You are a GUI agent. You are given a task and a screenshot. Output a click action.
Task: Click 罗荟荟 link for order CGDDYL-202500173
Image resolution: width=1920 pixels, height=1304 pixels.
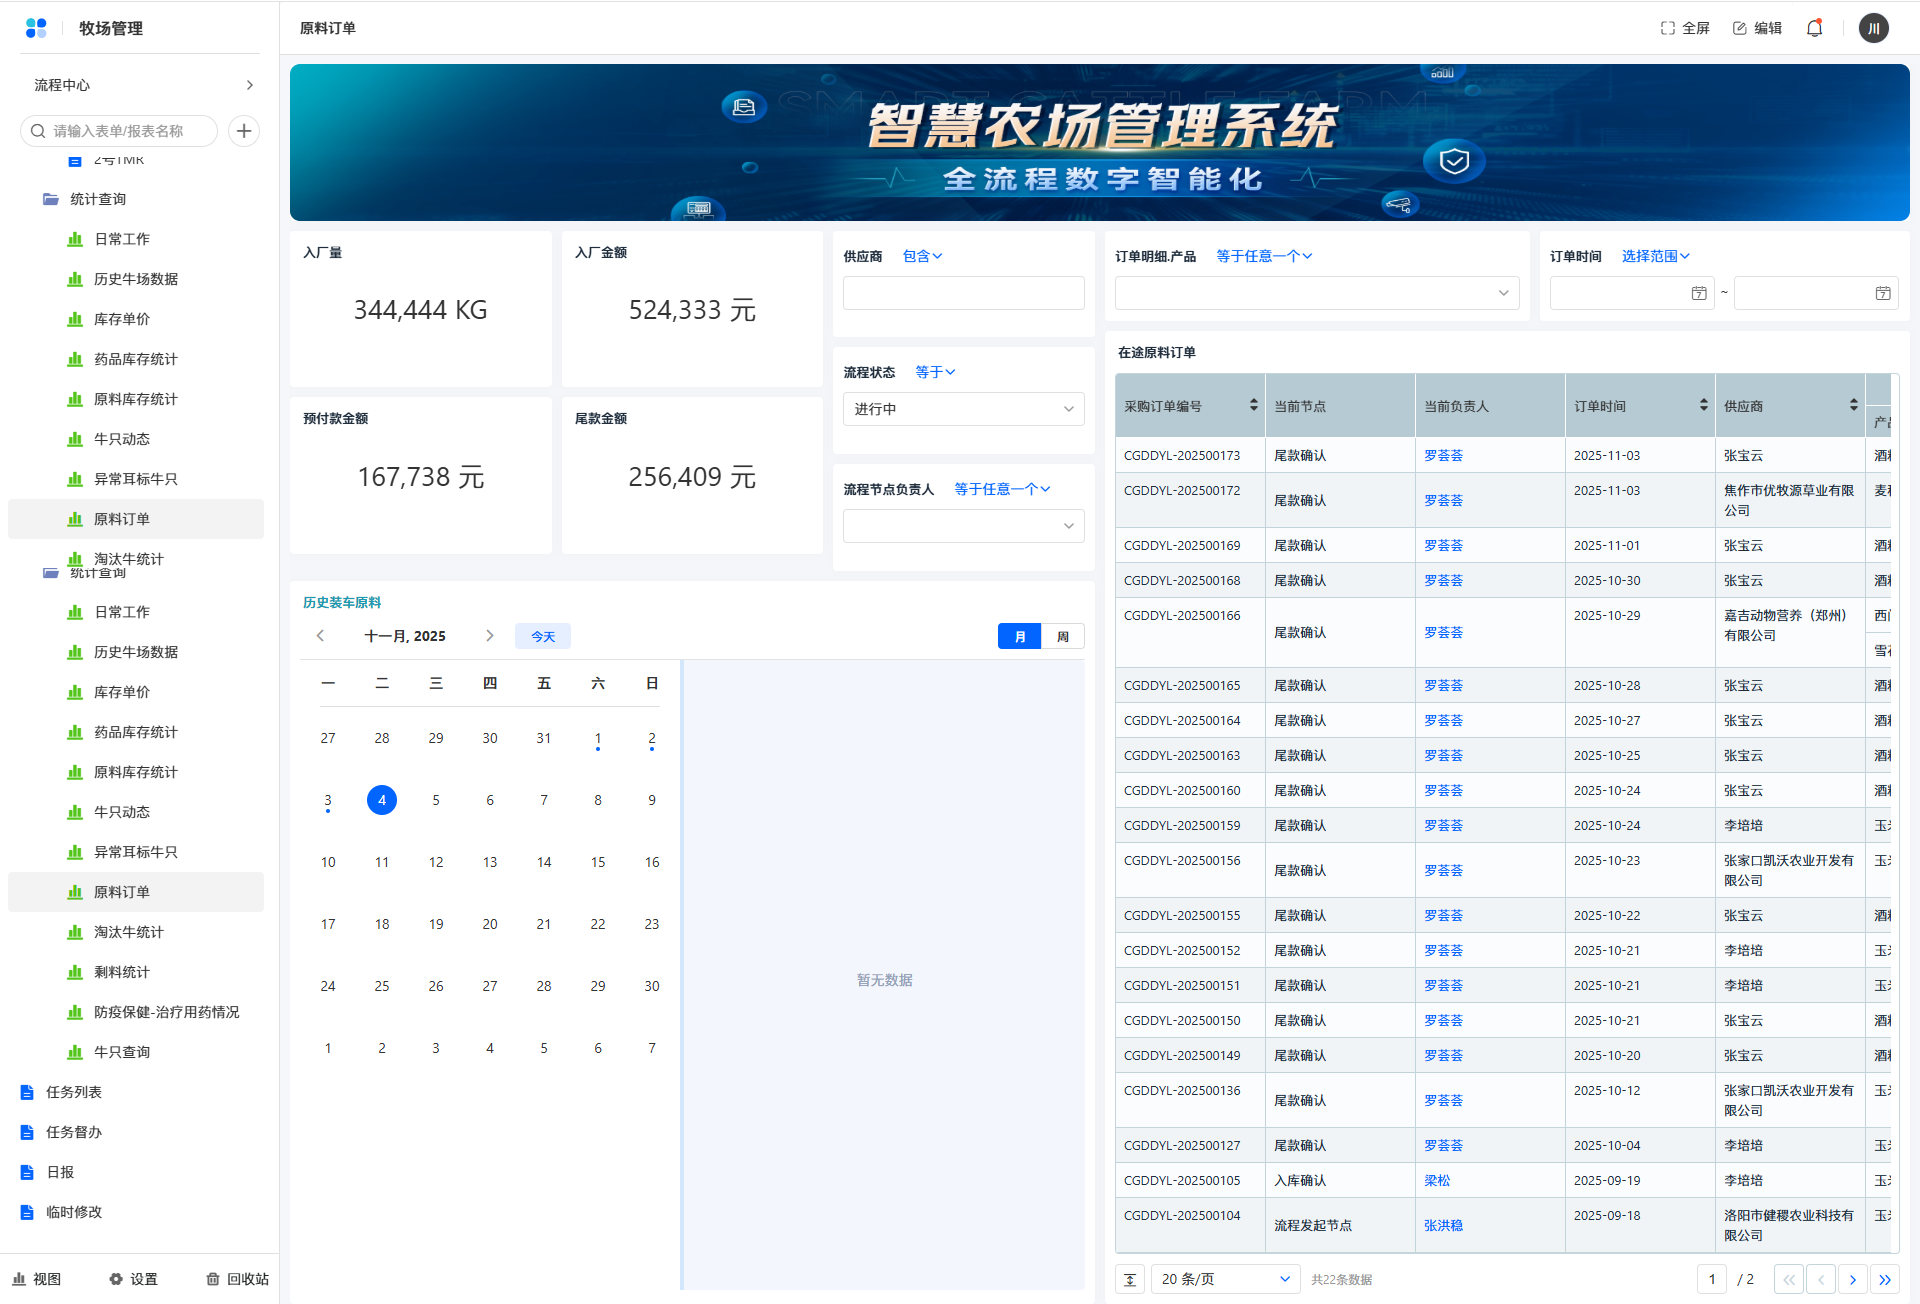(x=1443, y=455)
